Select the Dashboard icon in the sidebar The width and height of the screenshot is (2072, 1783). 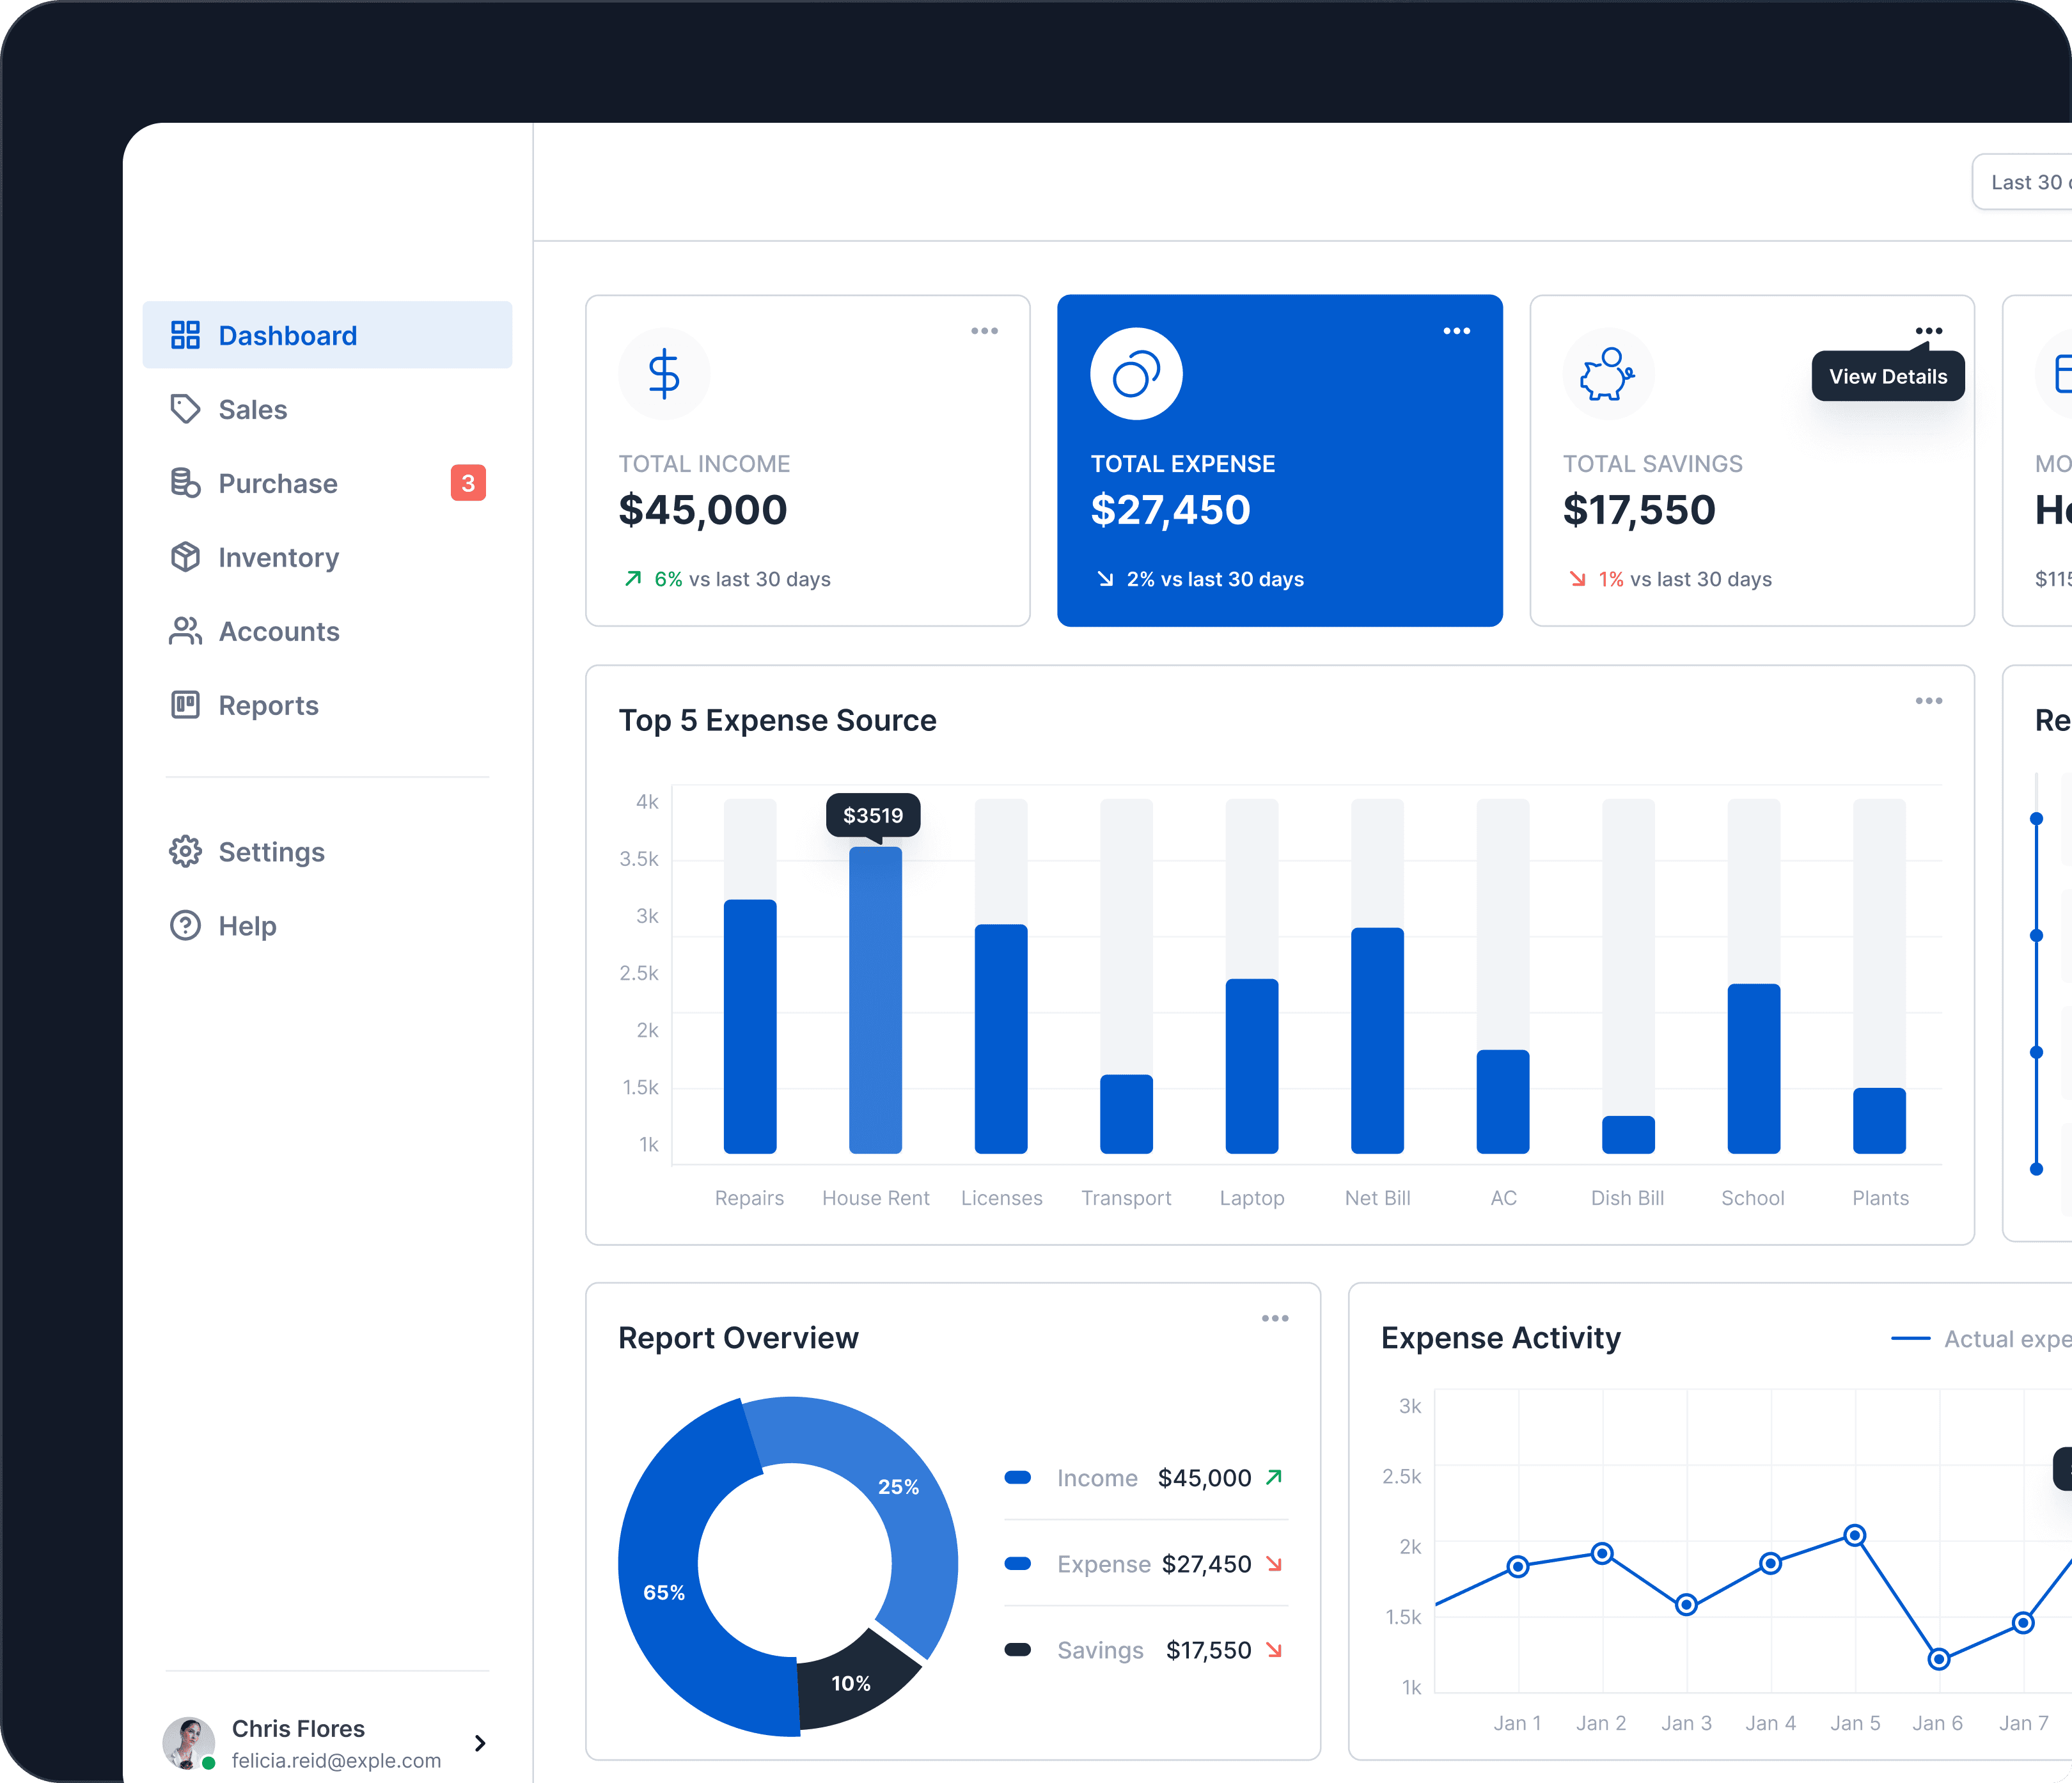tap(186, 334)
